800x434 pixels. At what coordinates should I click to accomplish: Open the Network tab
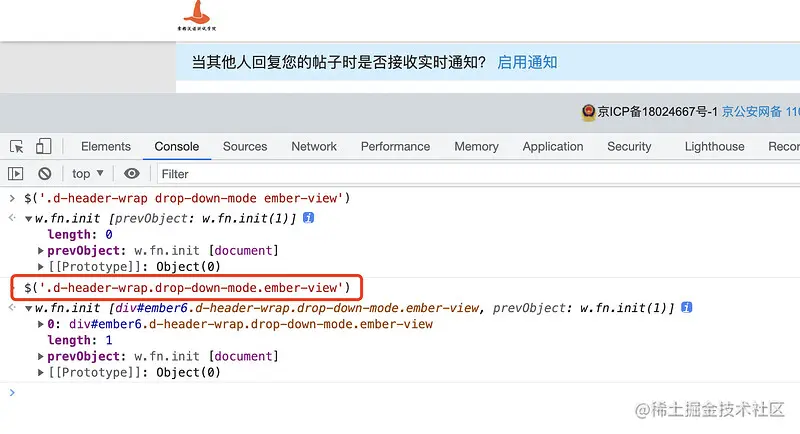click(314, 146)
